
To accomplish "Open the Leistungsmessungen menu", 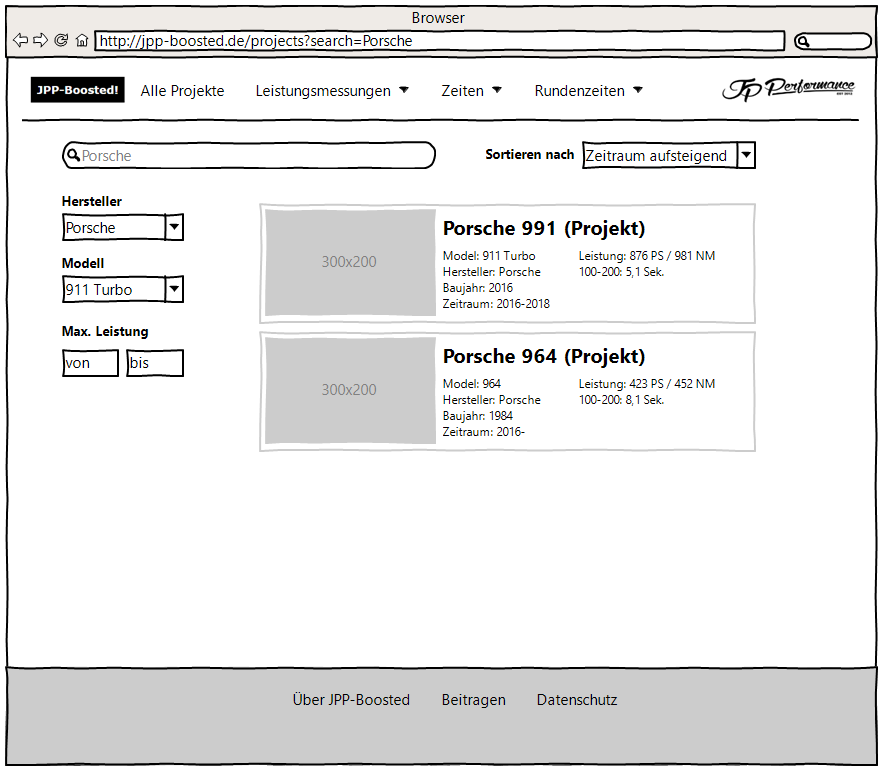I will pyautogui.click(x=332, y=91).
